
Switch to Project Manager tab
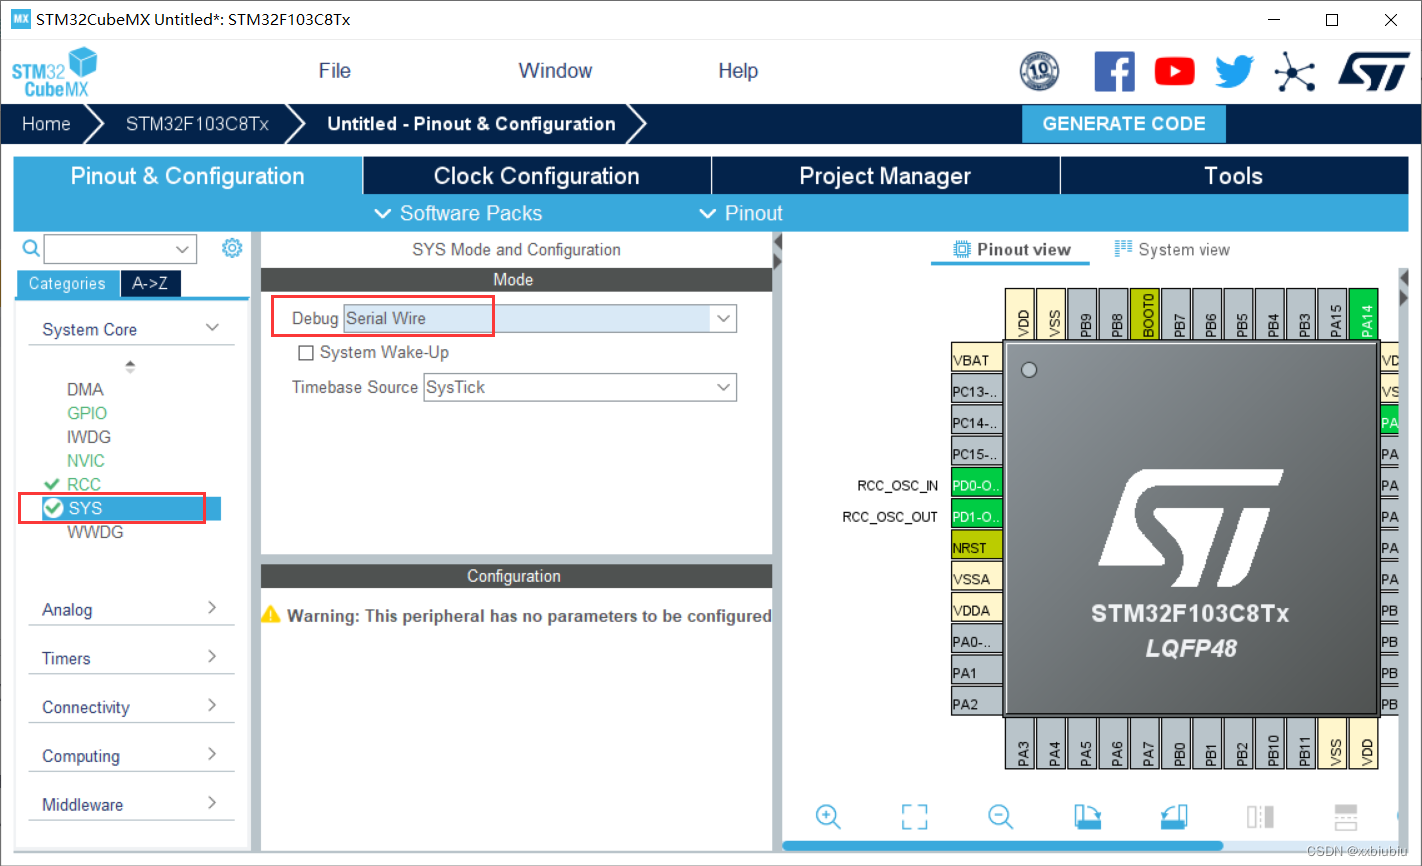coord(885,176)
